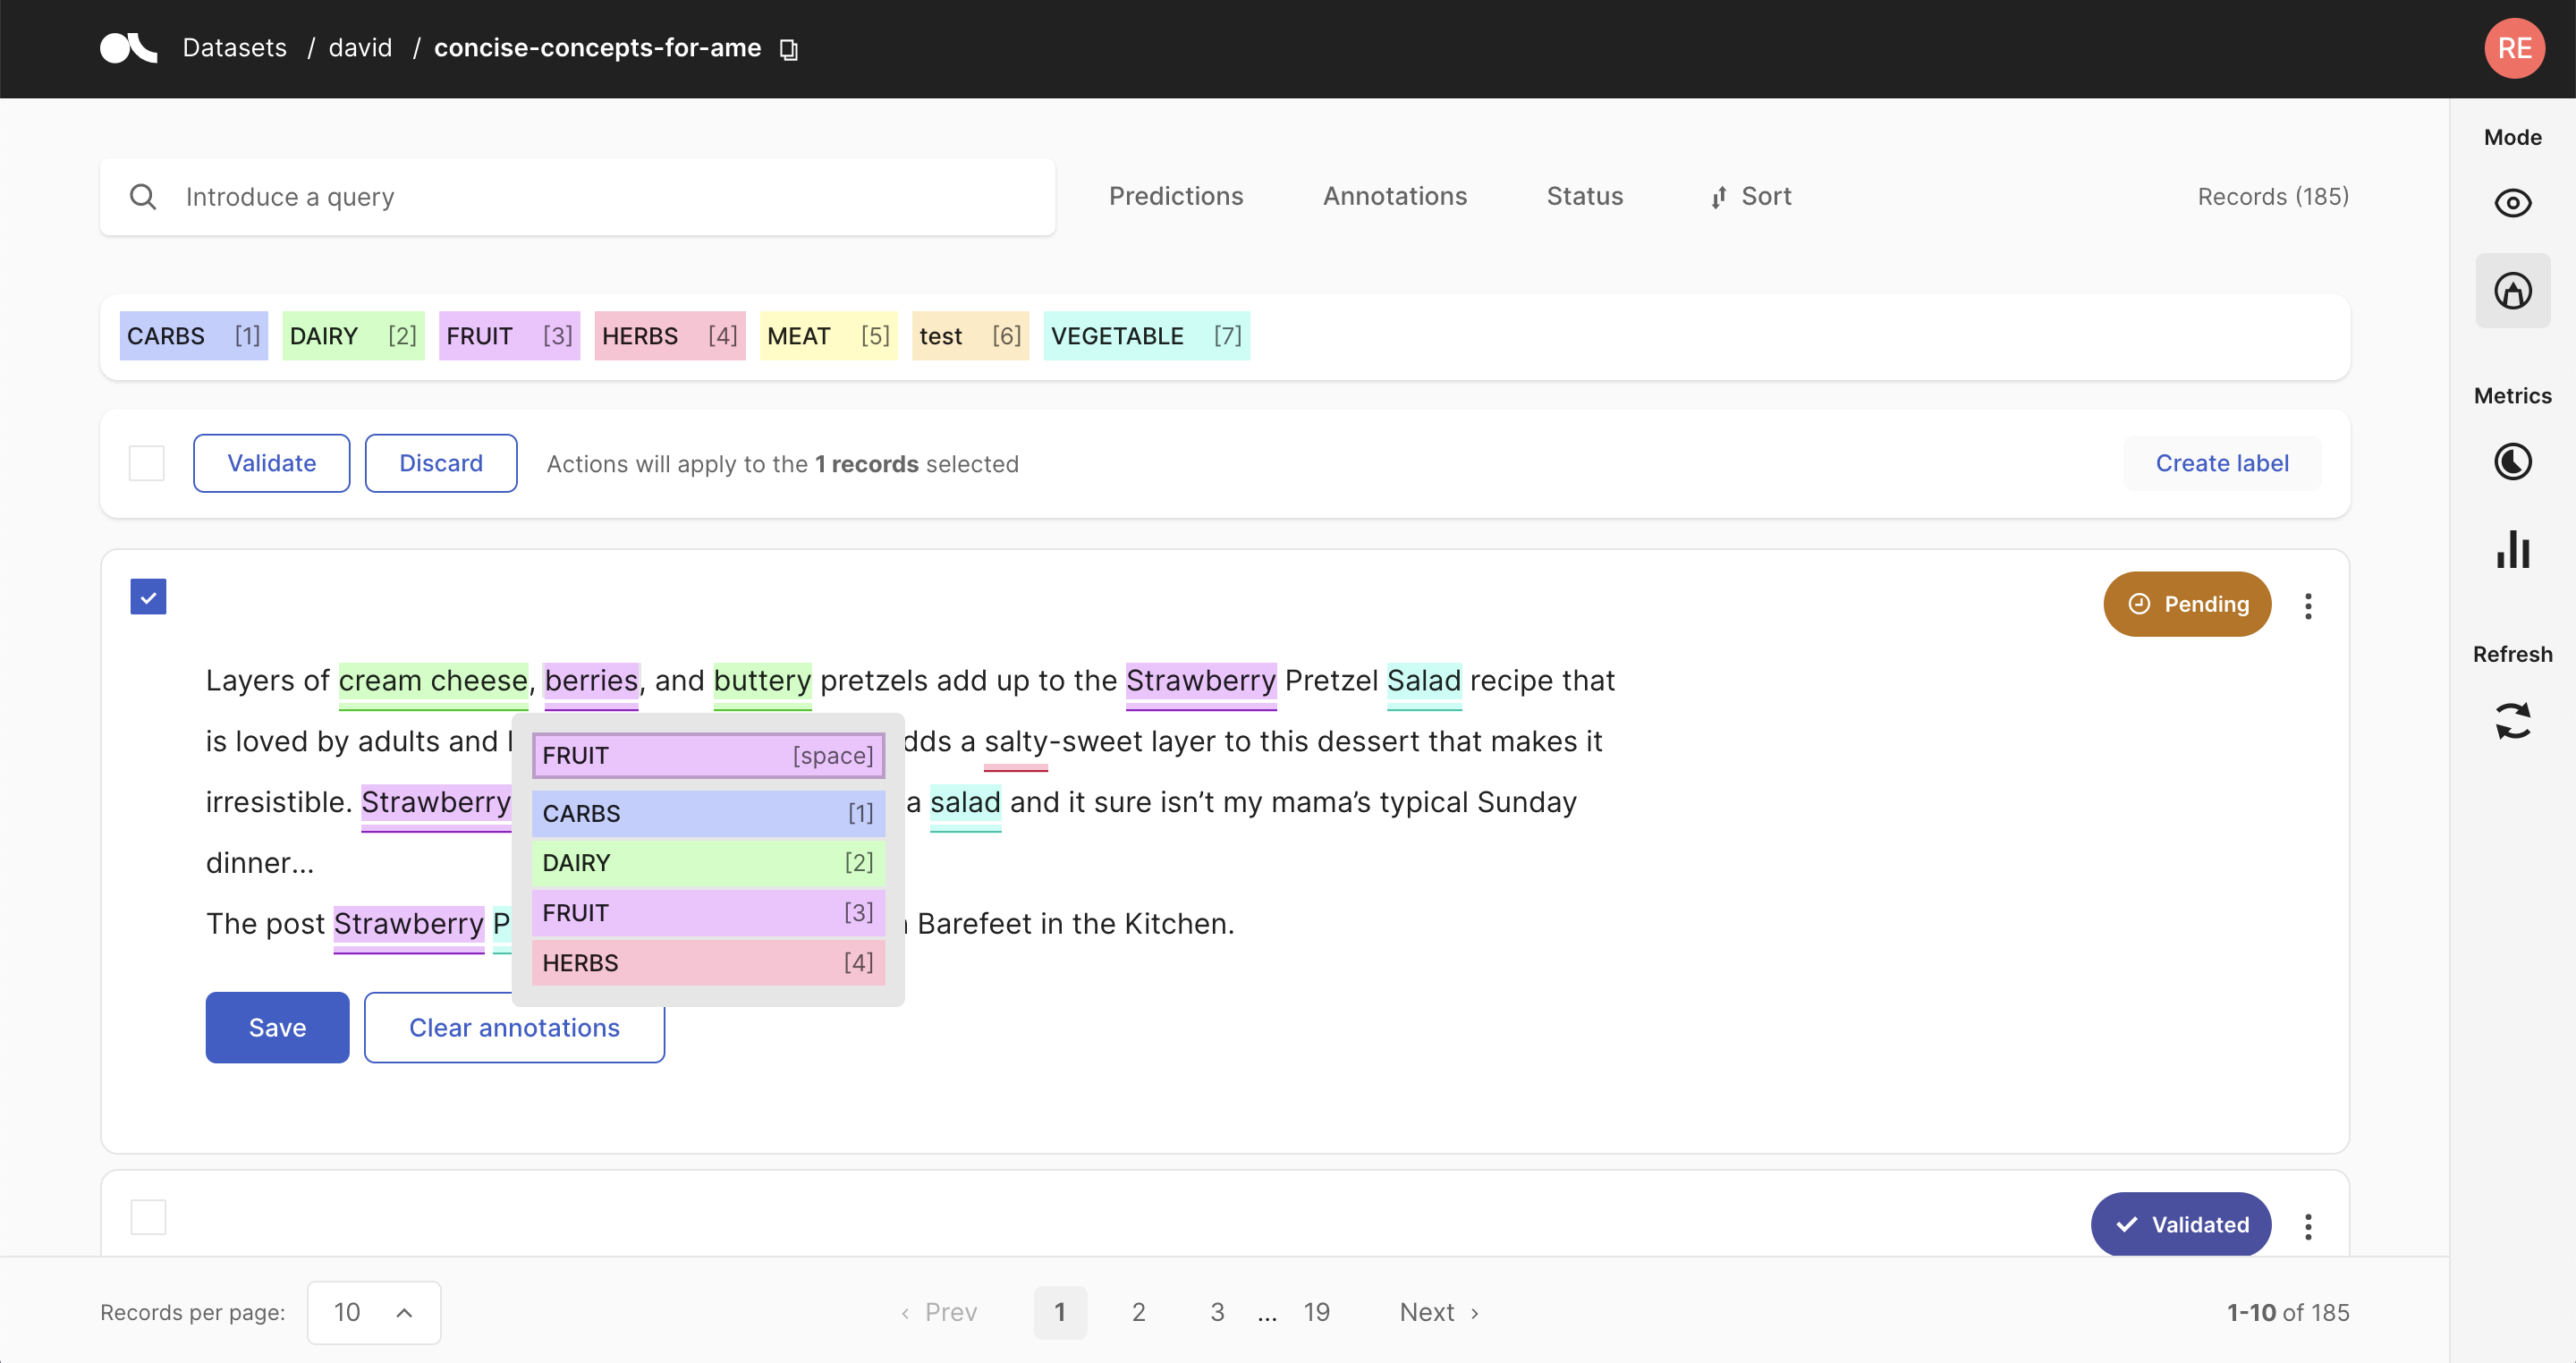Open the RE user avatar
The width and height of the screenshot is (2576, 1363).
2514,48
